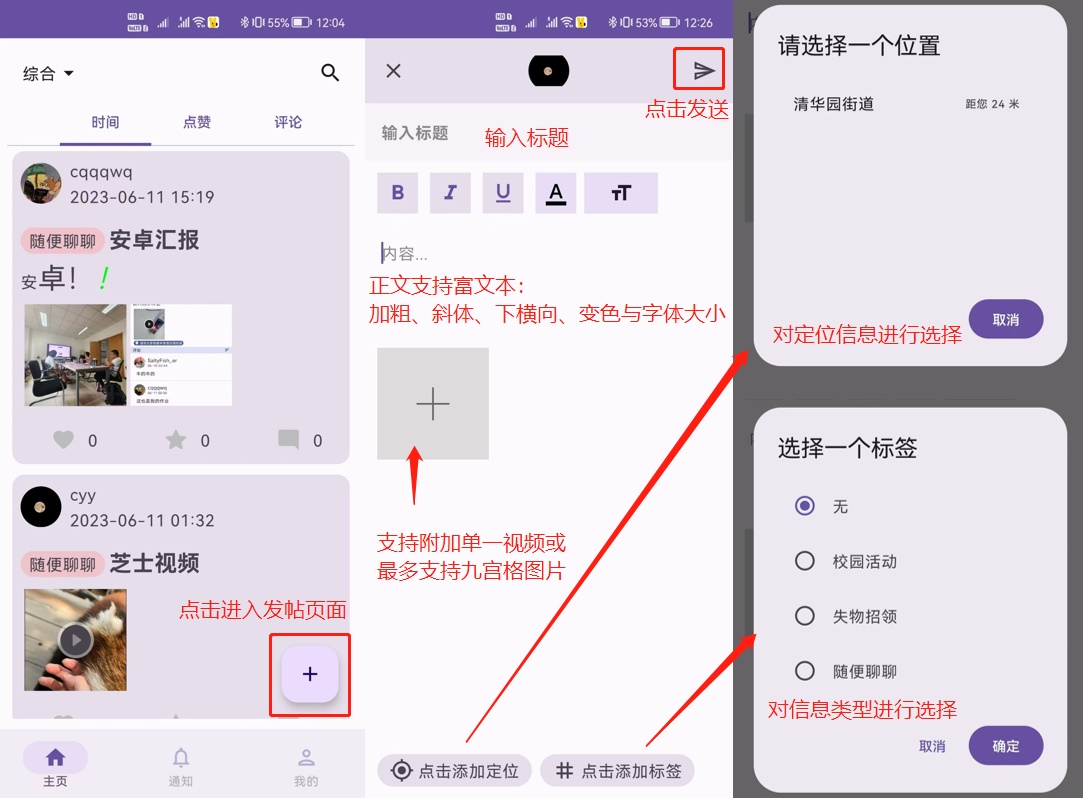This screenshot has width=1083, height=798.
Task: Tap the cqqqwq username
Action: [101, 173]
